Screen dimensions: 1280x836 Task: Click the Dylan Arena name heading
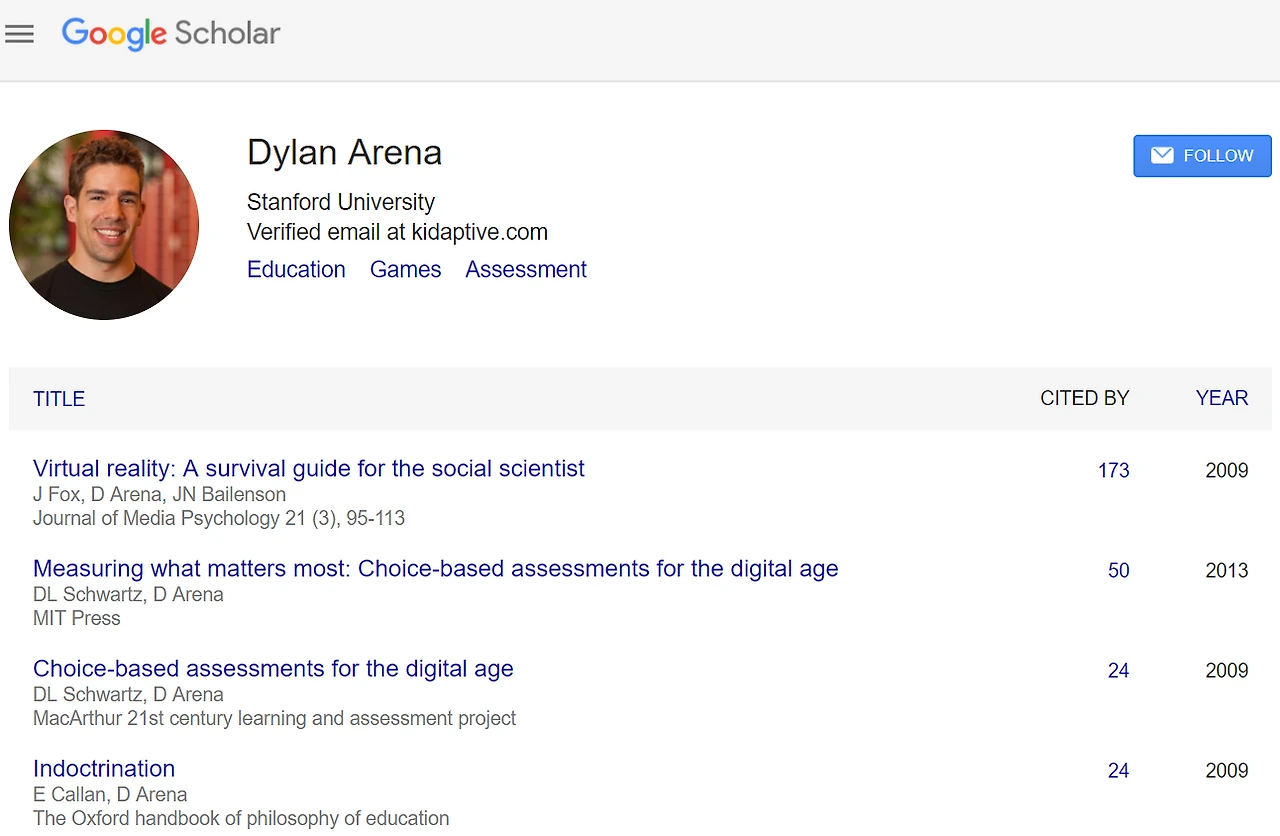(344, 153)
